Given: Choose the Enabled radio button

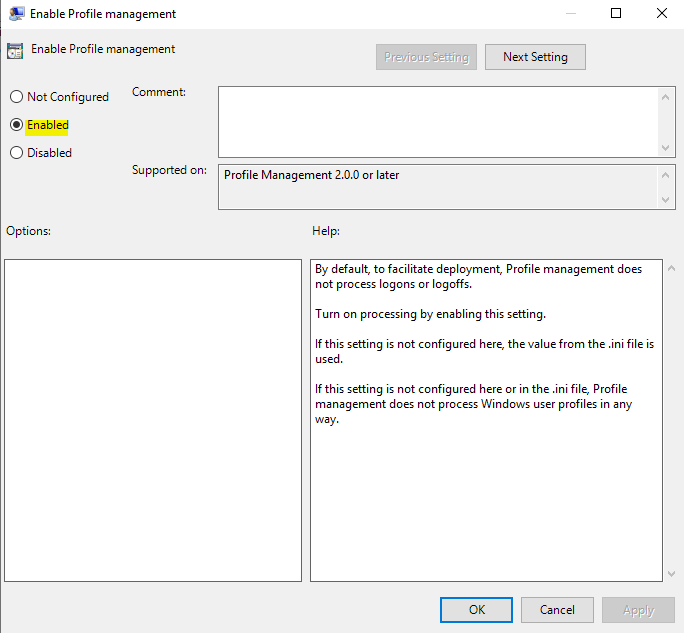Looking at the screenshot, I should 16,125.
